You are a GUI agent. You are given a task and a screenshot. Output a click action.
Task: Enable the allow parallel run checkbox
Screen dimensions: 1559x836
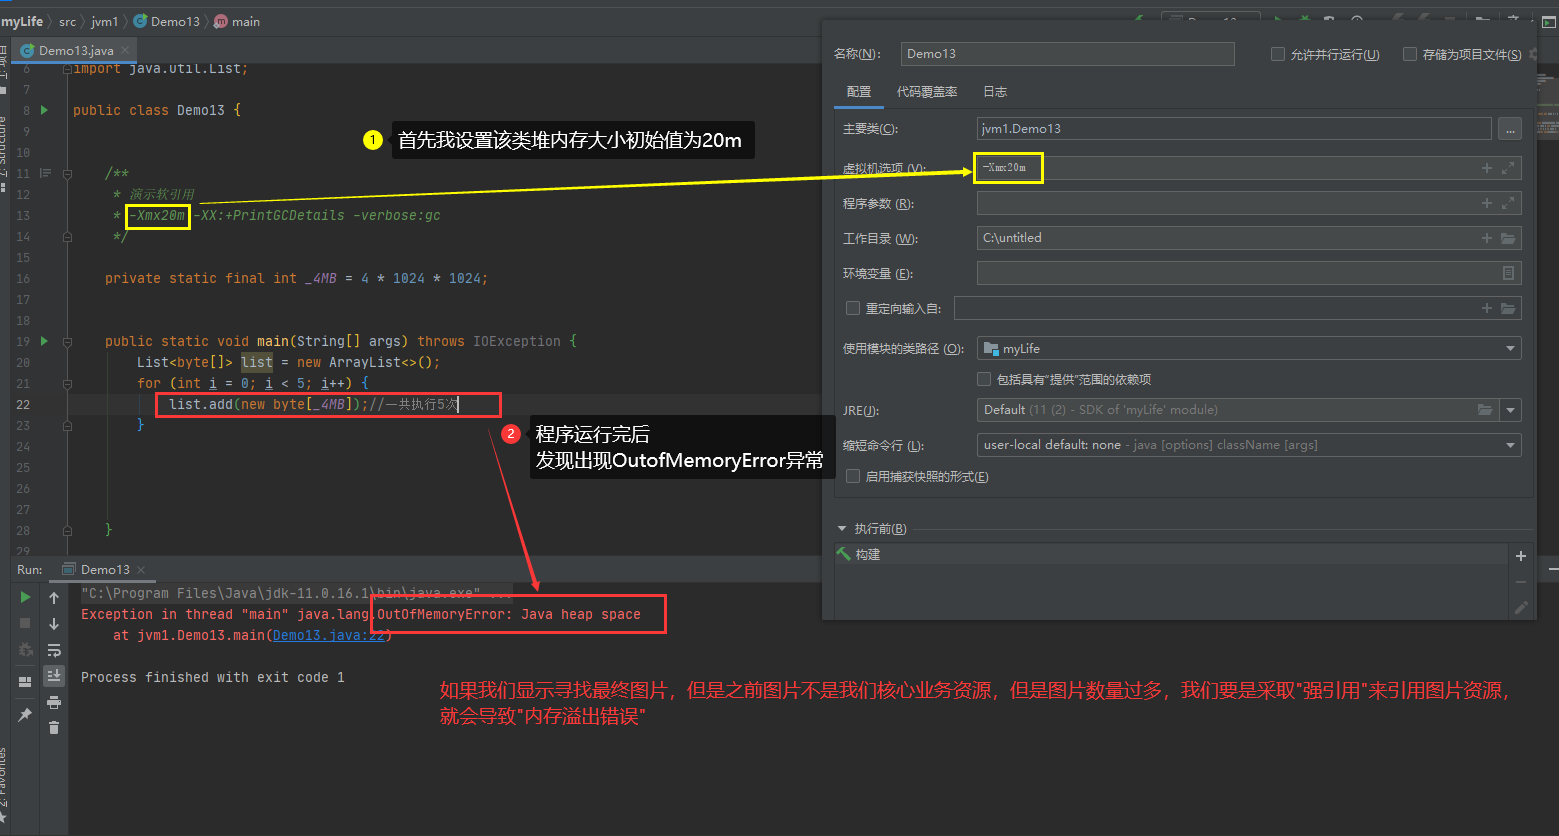point(1278,54)
